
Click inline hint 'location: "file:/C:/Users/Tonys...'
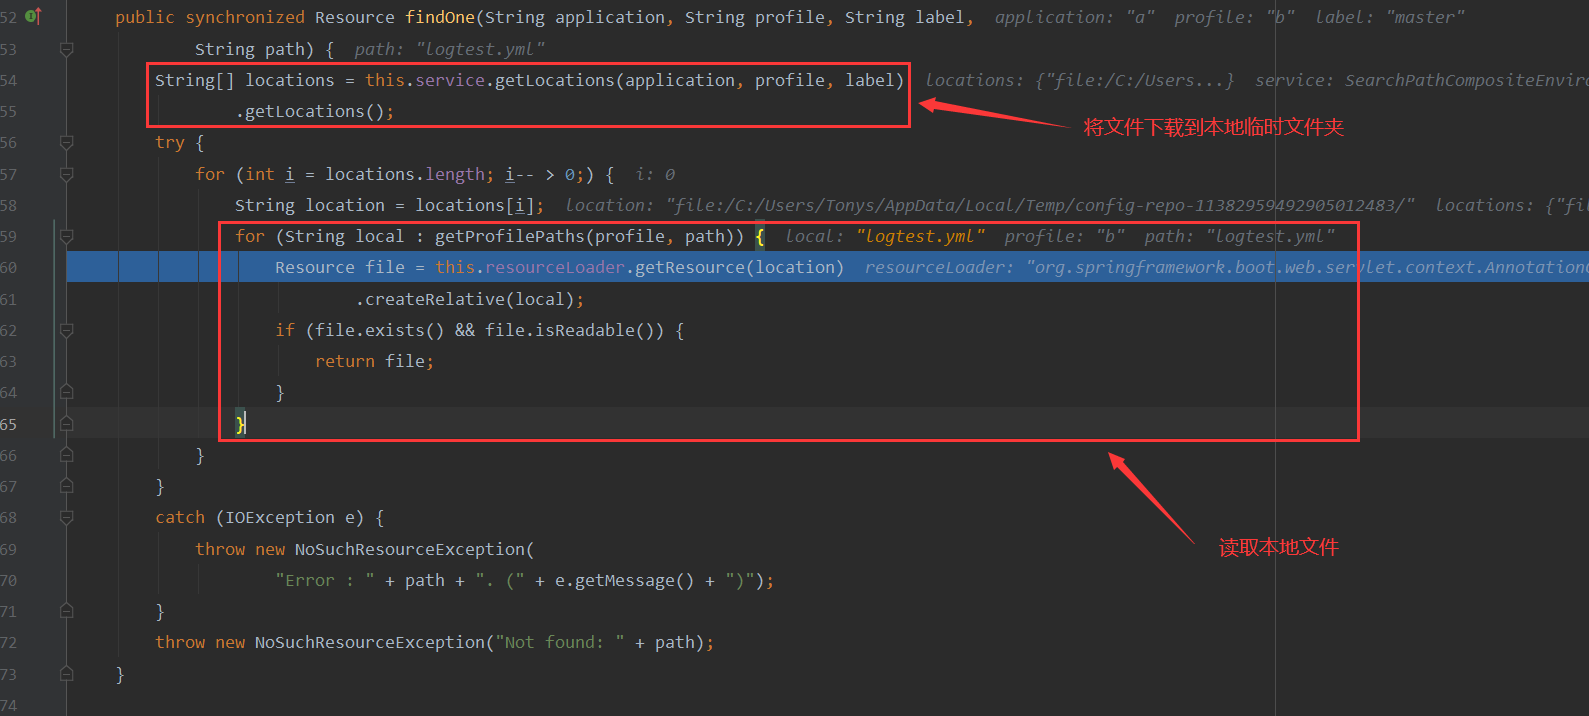pyautogui.click(x=990, y=205)
